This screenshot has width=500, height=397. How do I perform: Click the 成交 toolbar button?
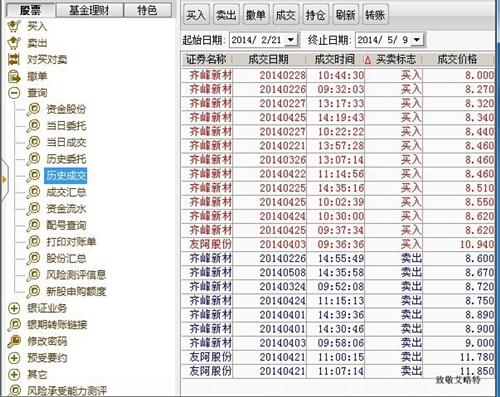point(286,15)
